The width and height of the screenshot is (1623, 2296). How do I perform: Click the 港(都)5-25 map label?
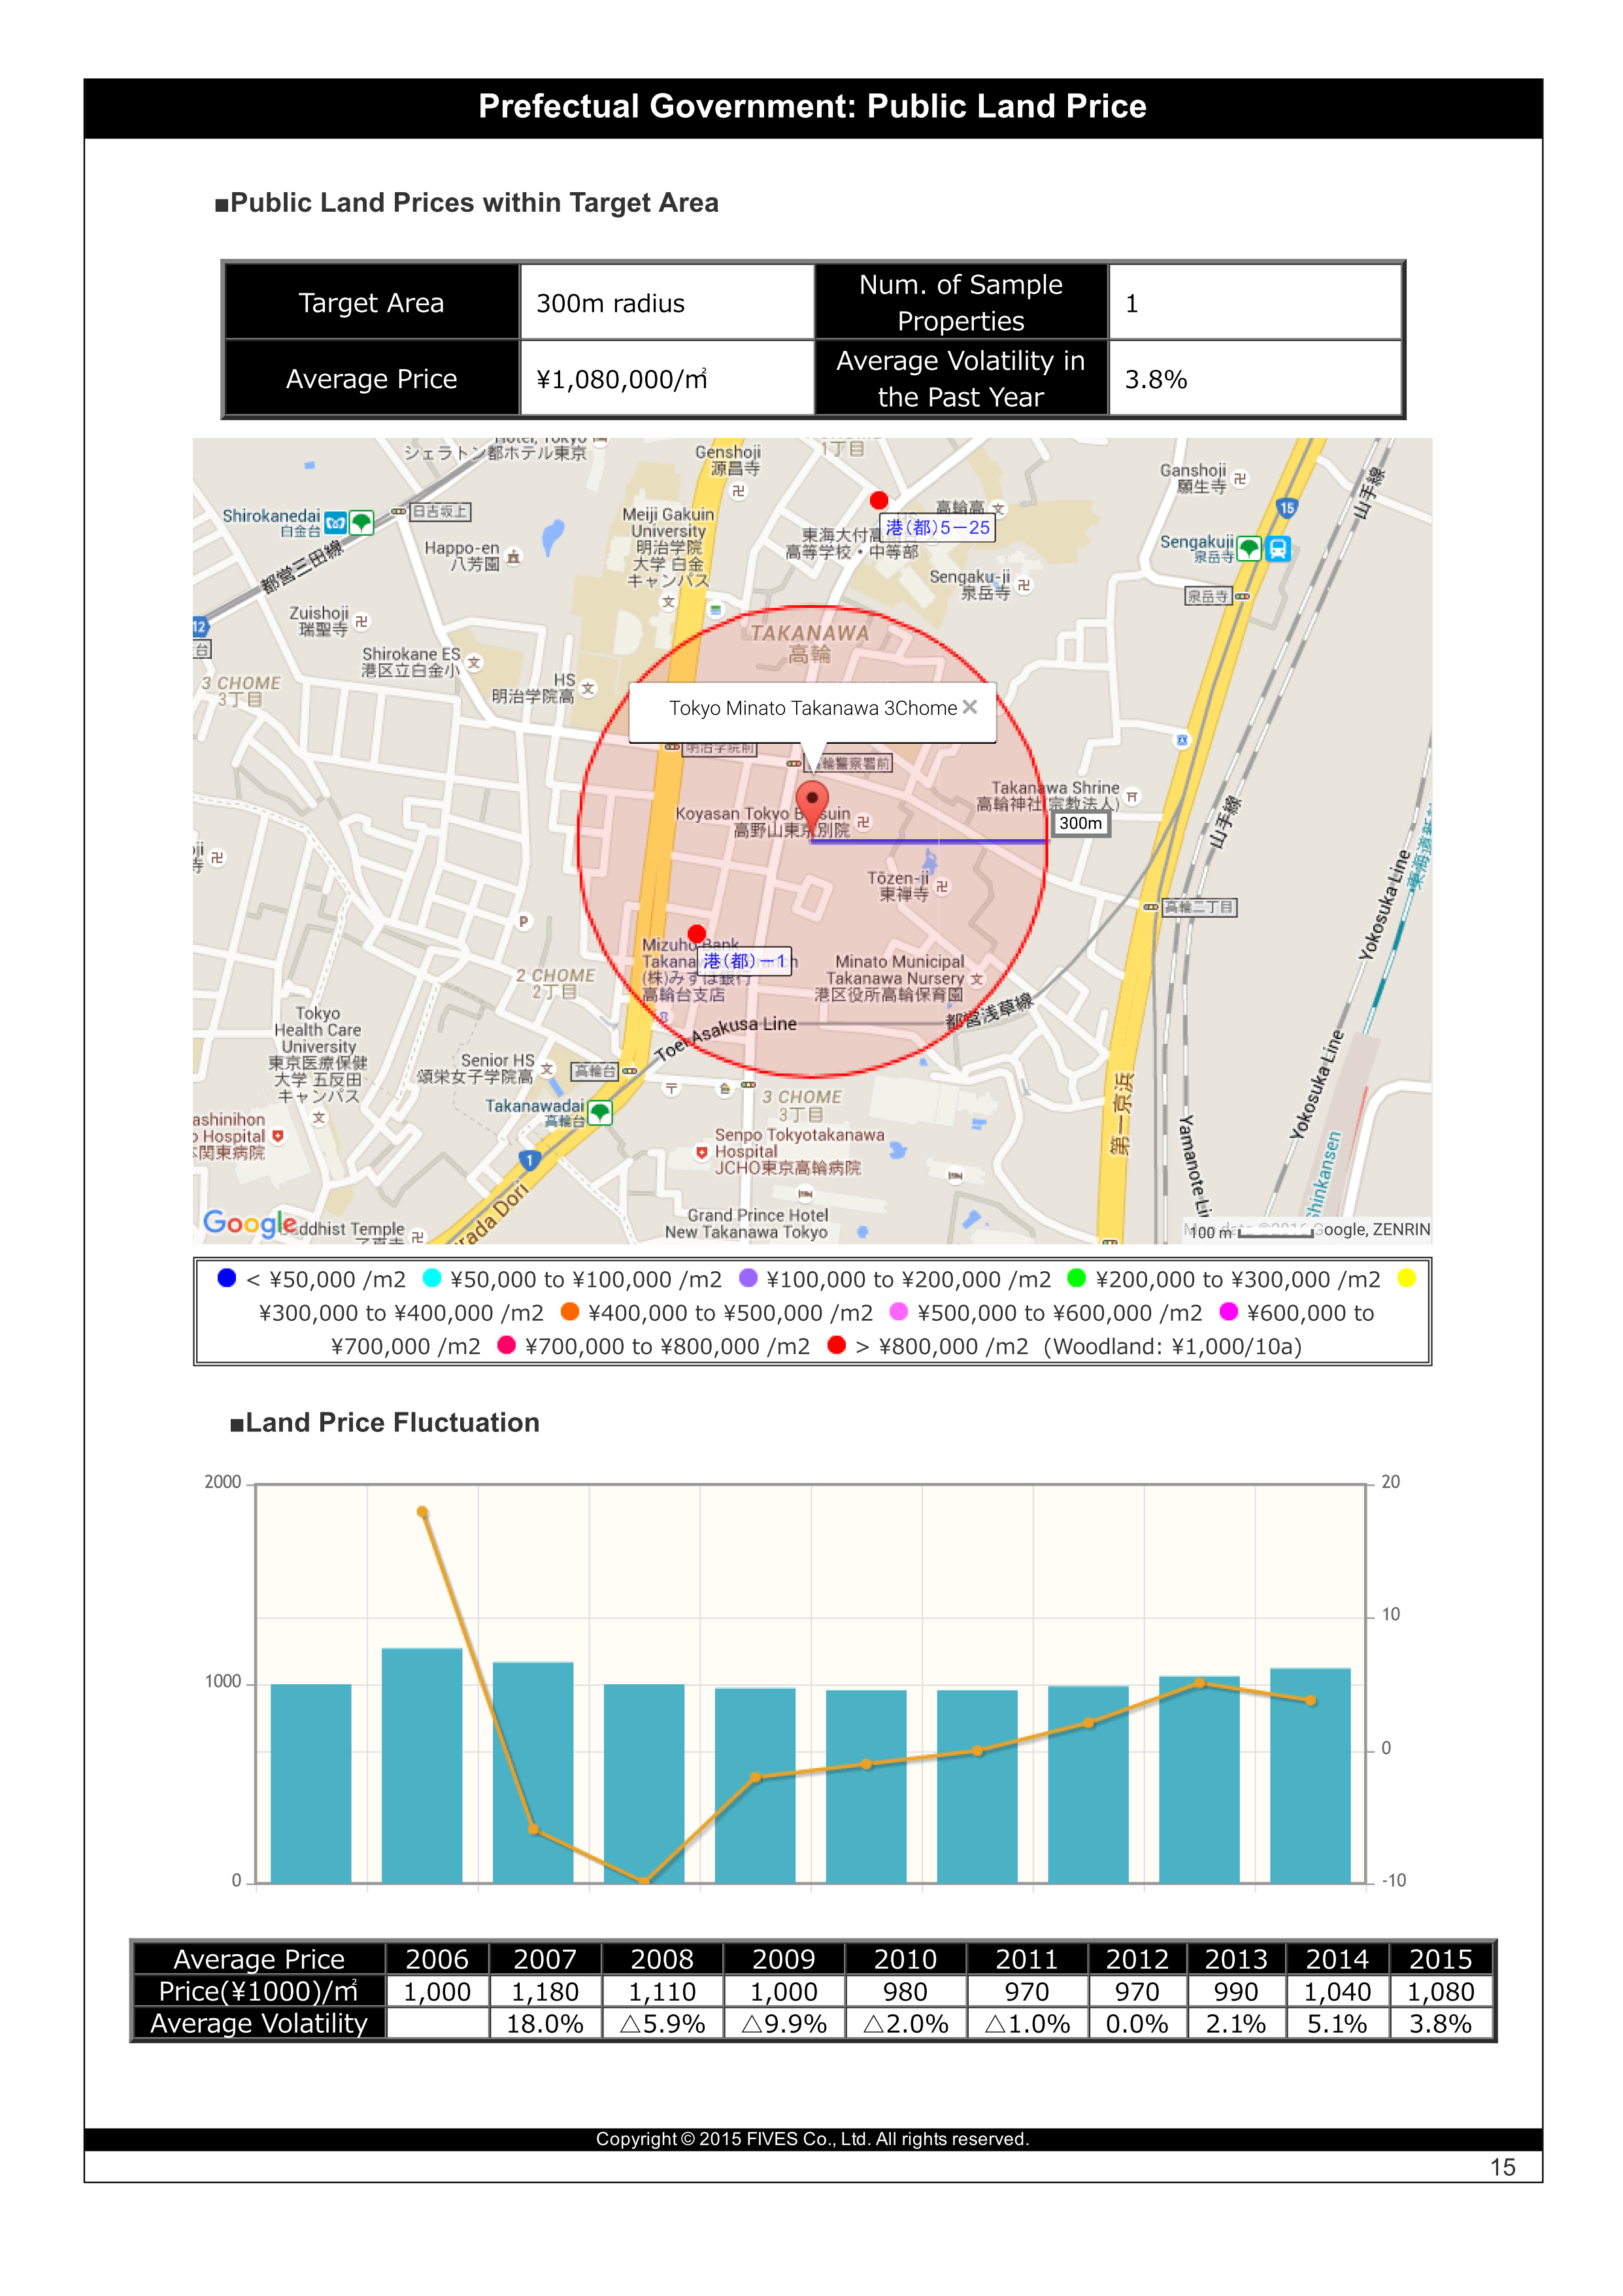[x=937, y=527]
